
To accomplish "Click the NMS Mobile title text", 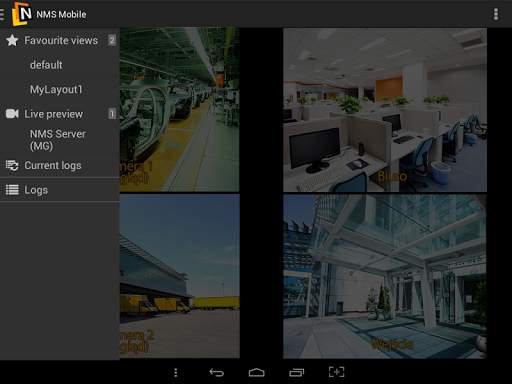I will pos(61,14).
